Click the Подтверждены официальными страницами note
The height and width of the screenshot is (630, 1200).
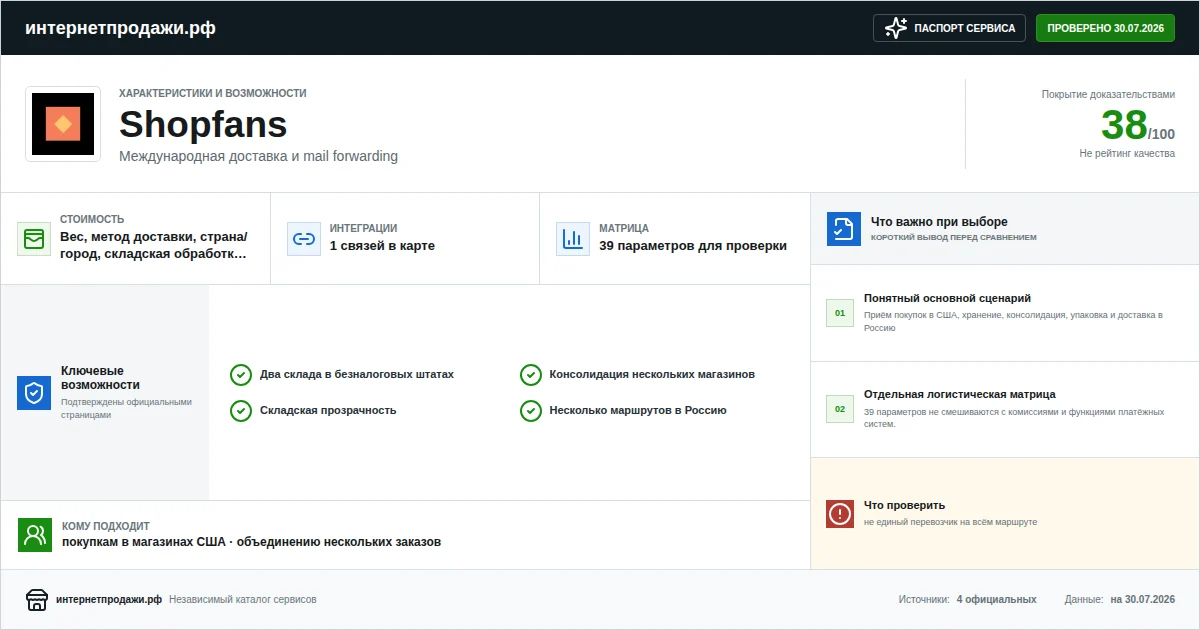pos(126,408)
